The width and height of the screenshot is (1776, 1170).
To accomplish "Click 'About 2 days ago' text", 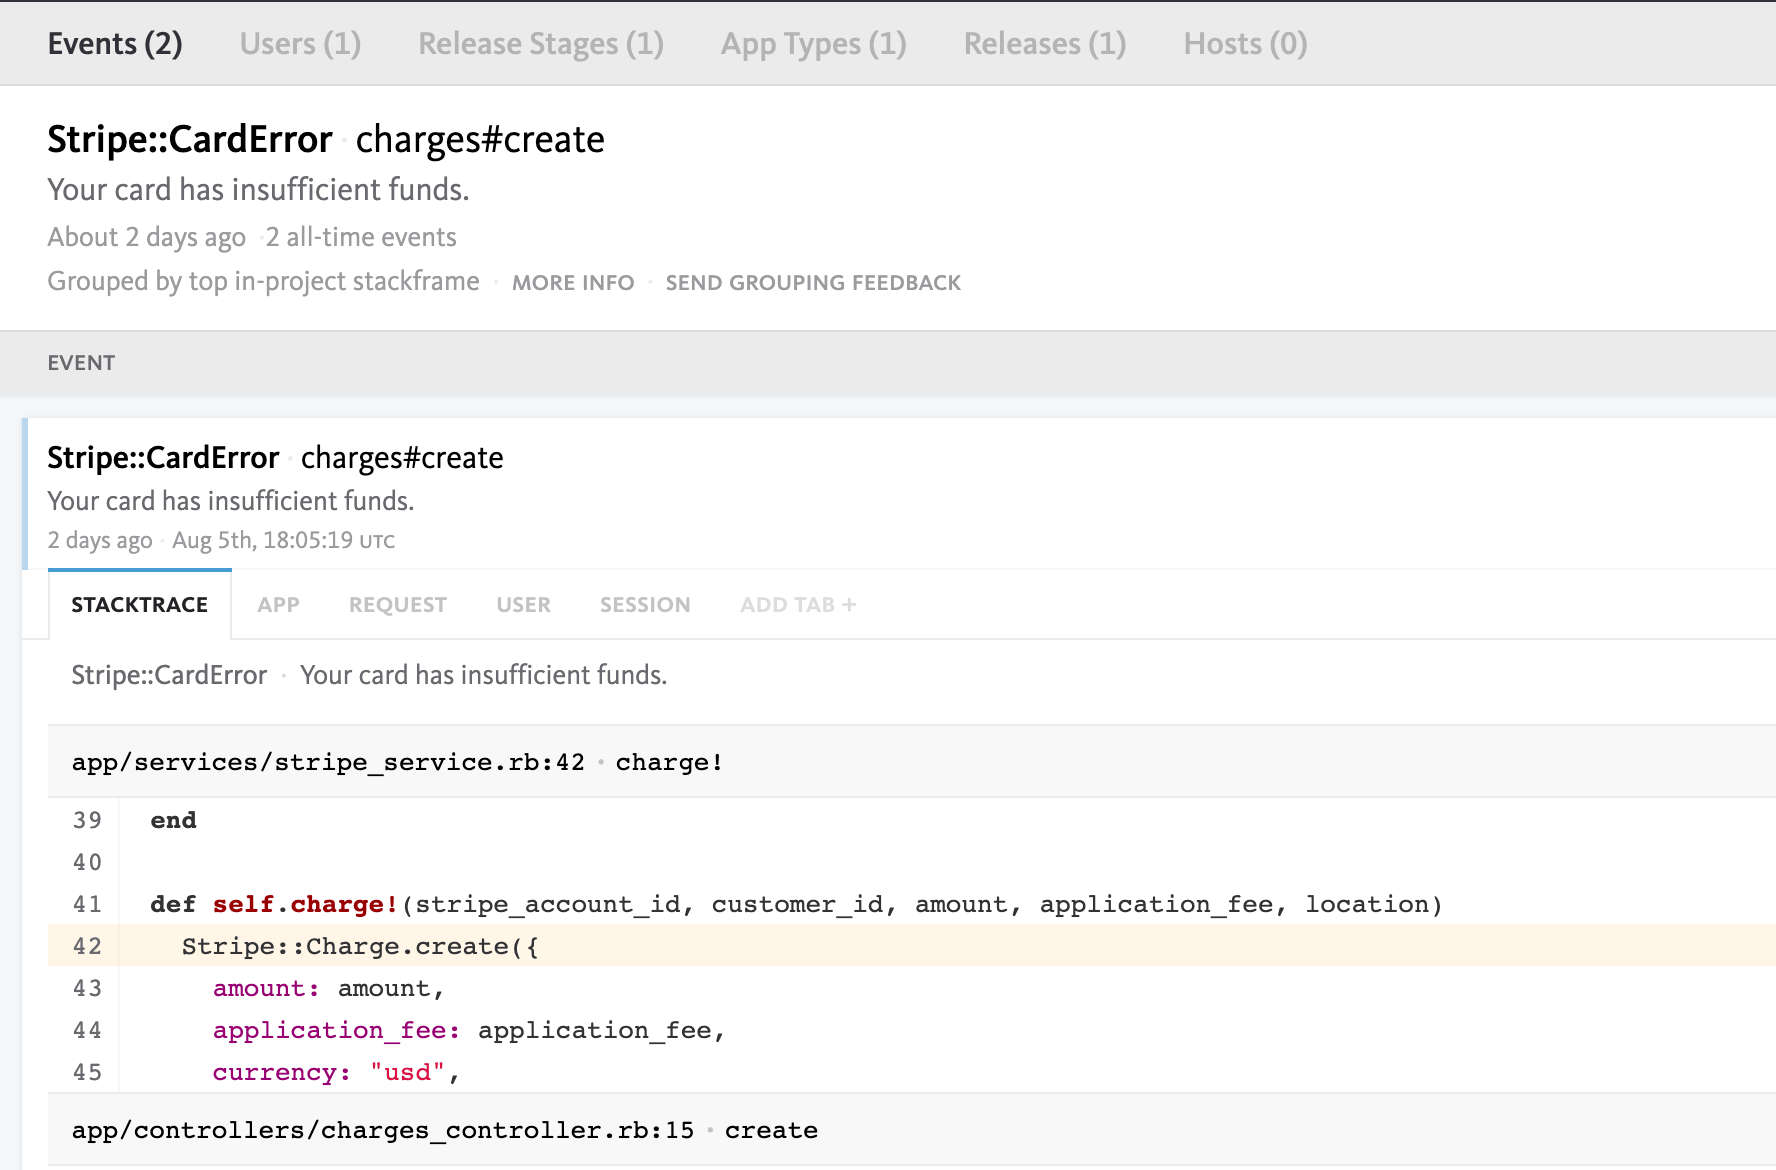I will coord(147,237).
